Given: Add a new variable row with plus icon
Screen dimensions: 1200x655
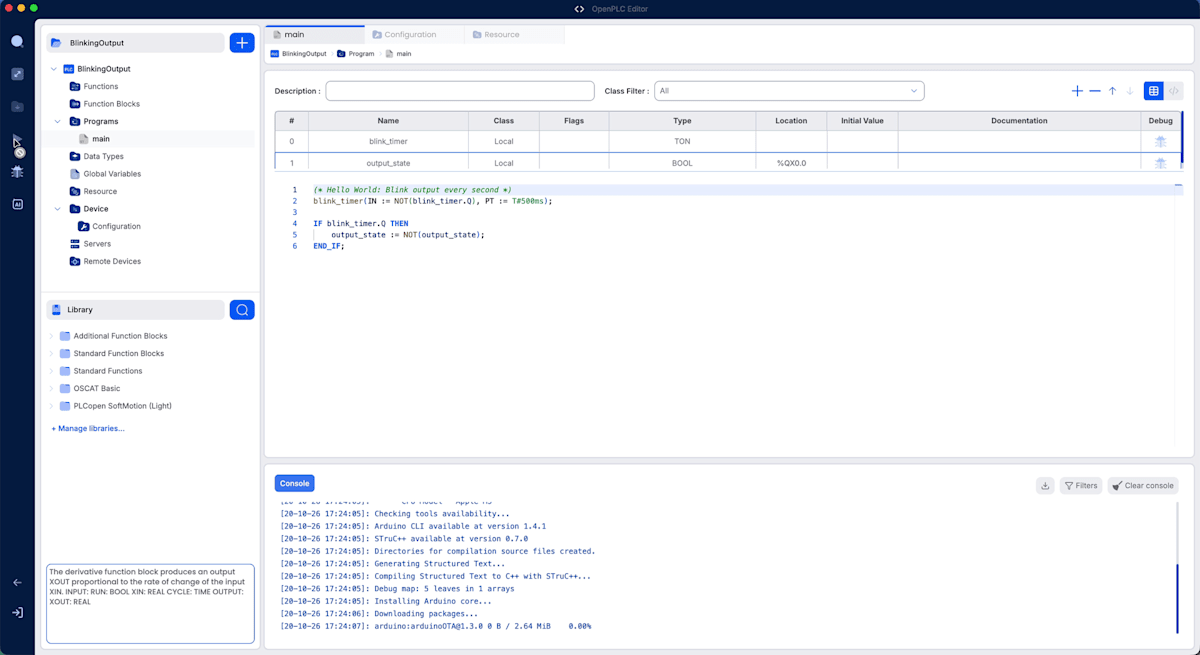Looking at the screenshot, I should [x=1077, y=91].
